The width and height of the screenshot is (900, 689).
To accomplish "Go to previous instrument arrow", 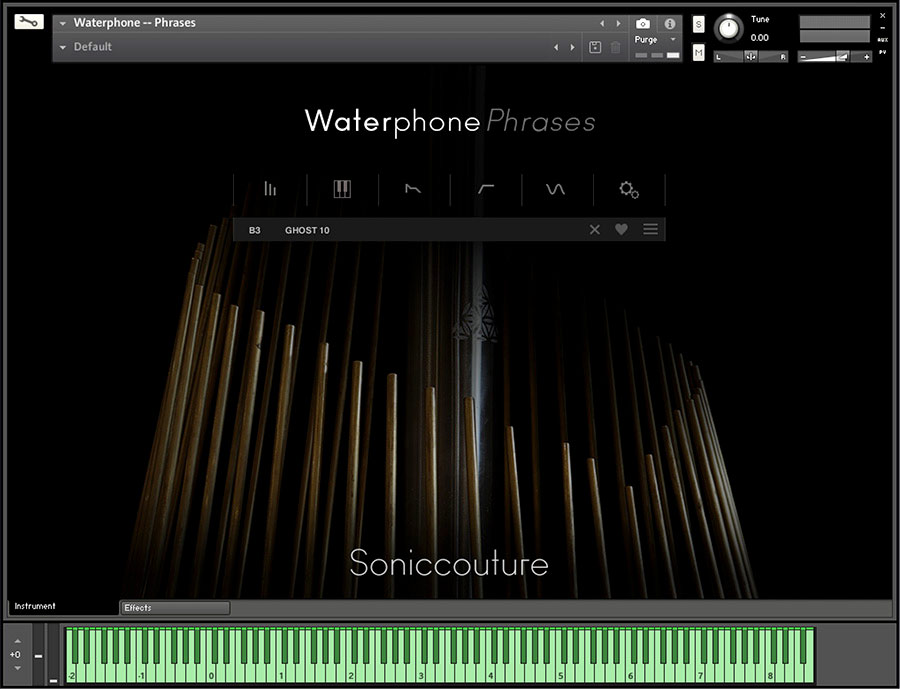I will [x=602, y=24].
